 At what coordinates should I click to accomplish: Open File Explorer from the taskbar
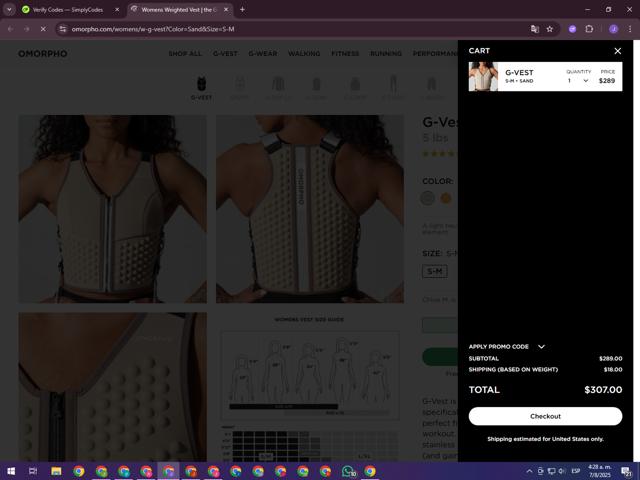click(56, 471)
